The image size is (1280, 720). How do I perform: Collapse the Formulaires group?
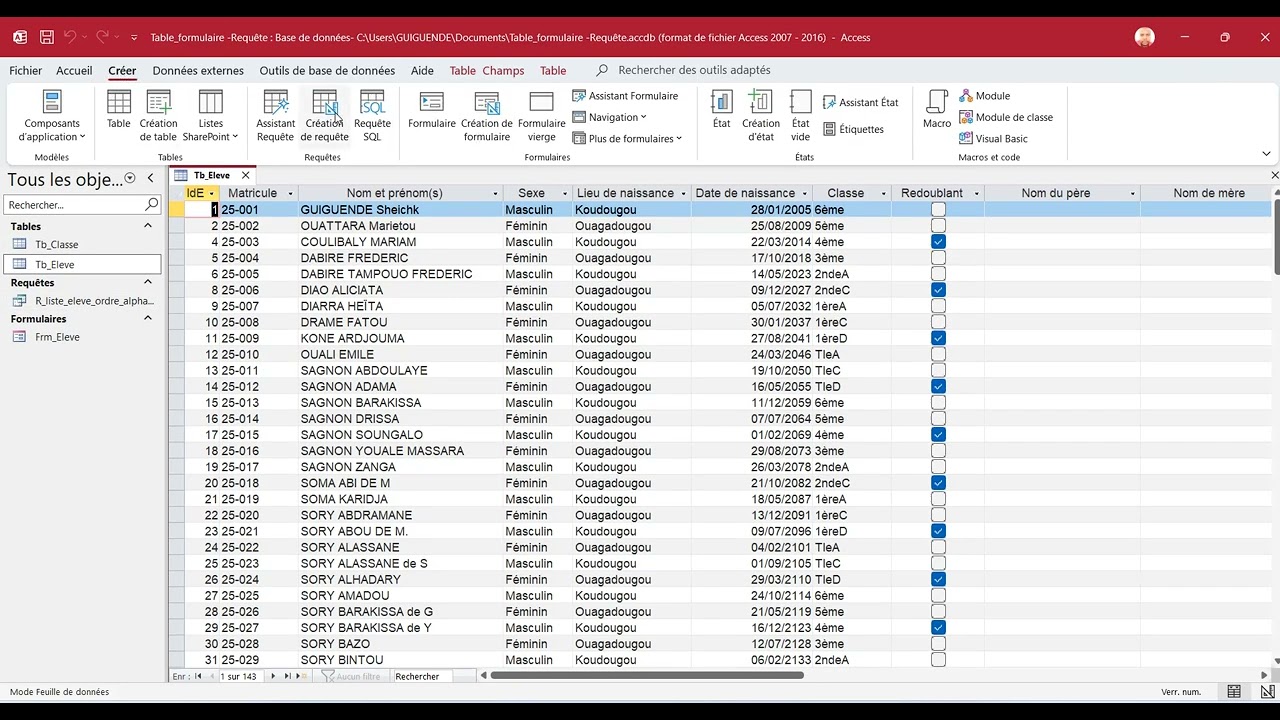[148, 319]
